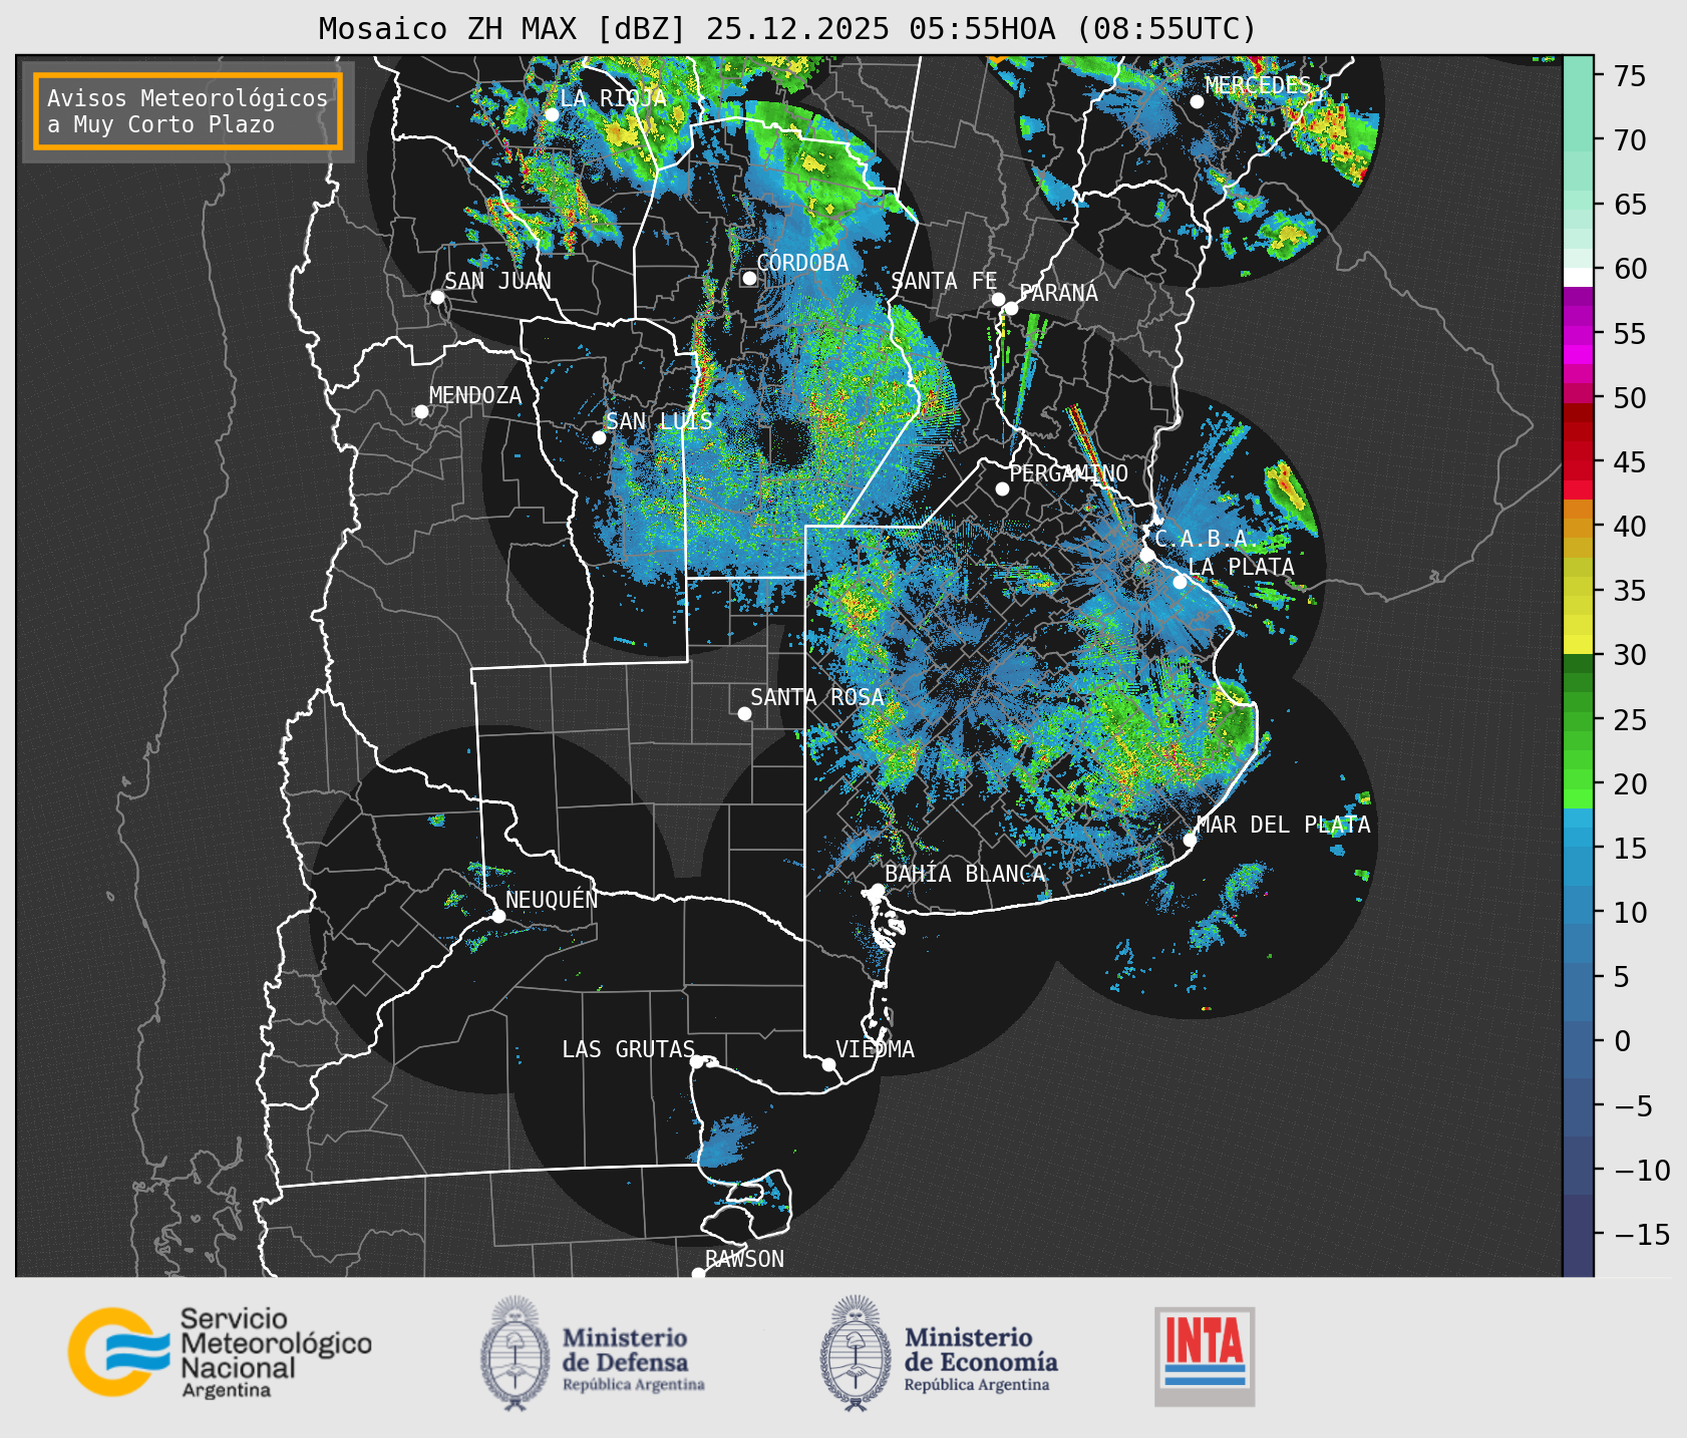
Task: Click the INTA logo
Action: coord(1204,1357)
